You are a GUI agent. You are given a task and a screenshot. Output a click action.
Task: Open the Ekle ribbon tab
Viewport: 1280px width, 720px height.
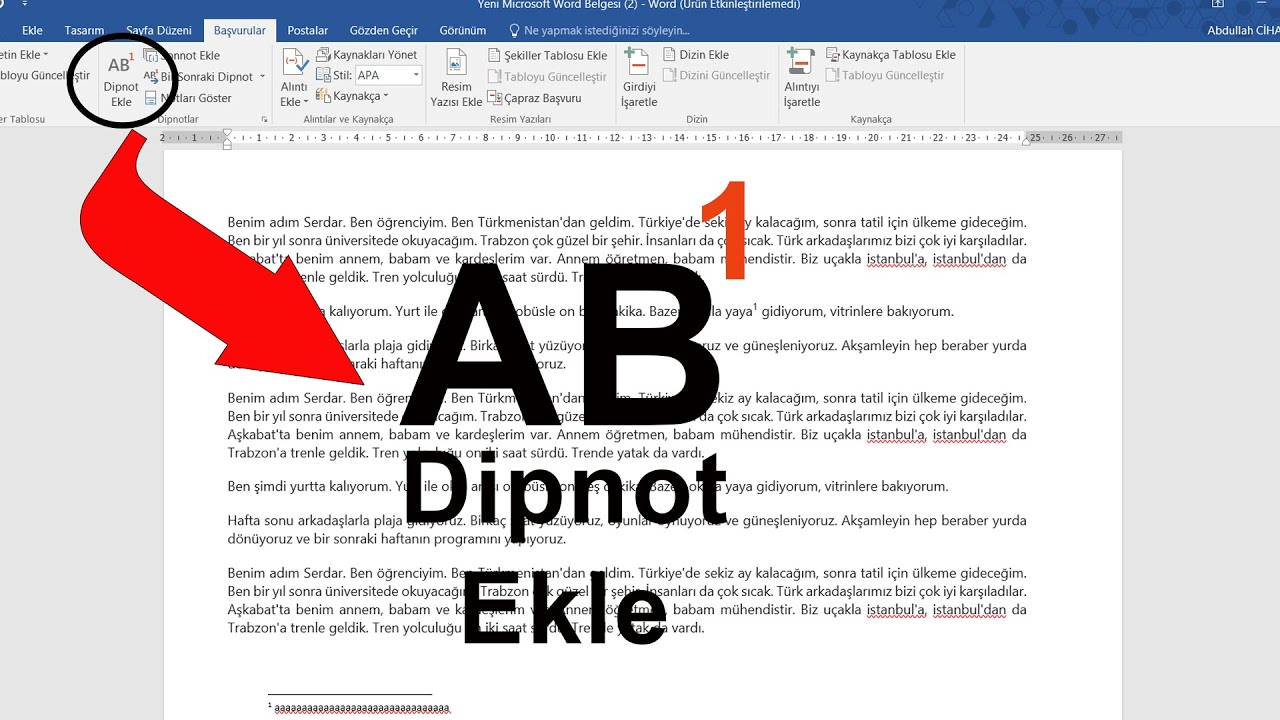(x=32, y=31)
